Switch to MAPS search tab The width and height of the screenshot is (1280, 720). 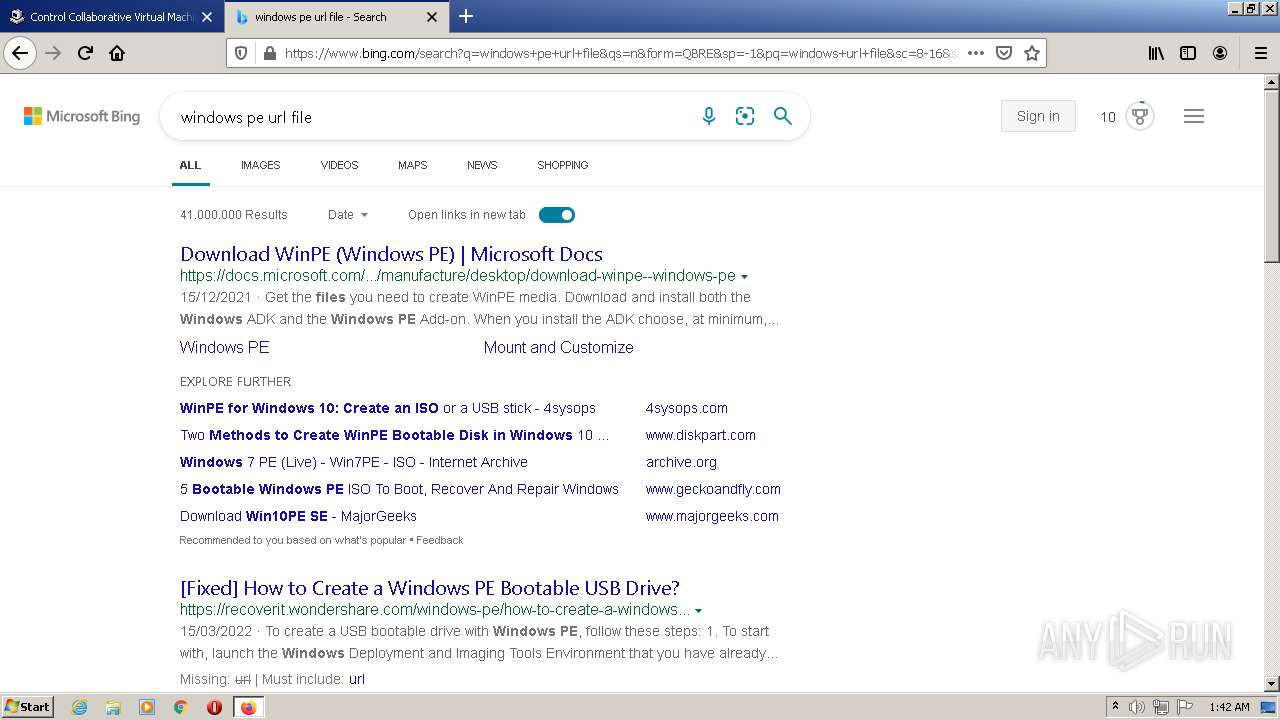(412, 165)
